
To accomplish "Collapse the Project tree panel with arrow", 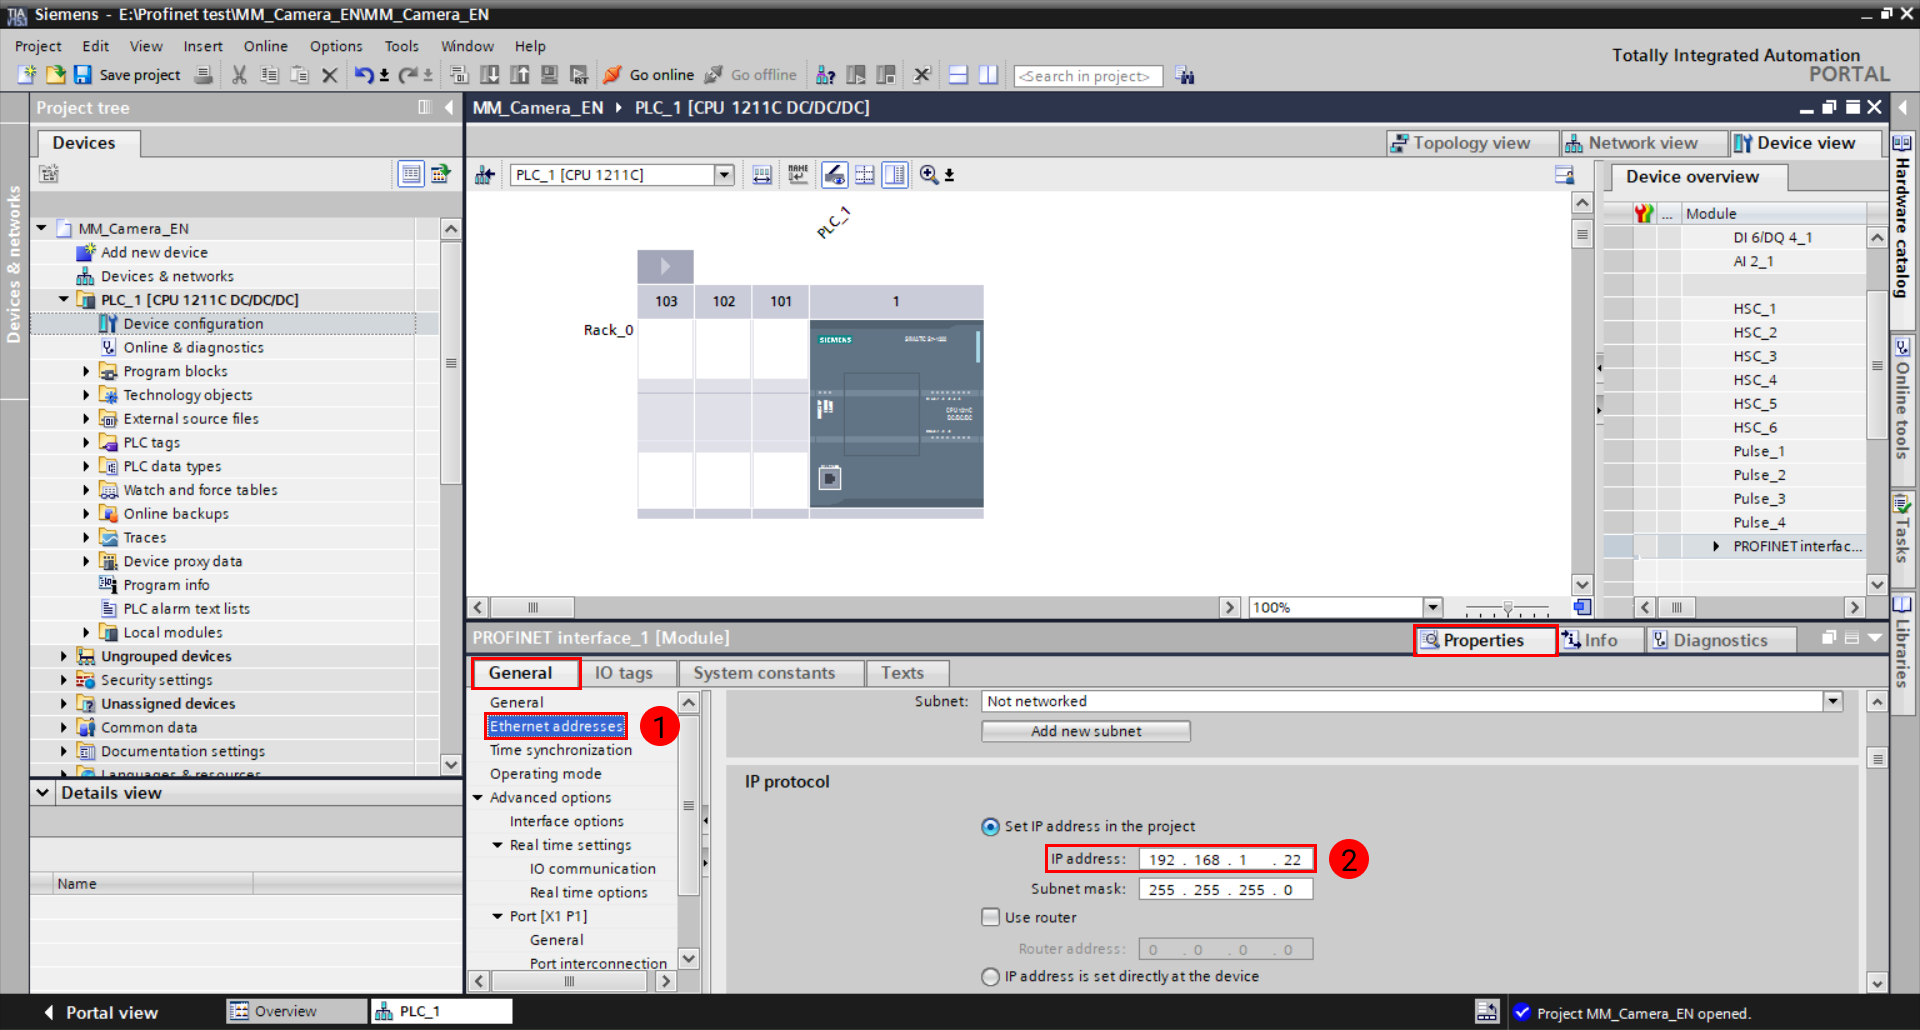I will coord(449,107).
